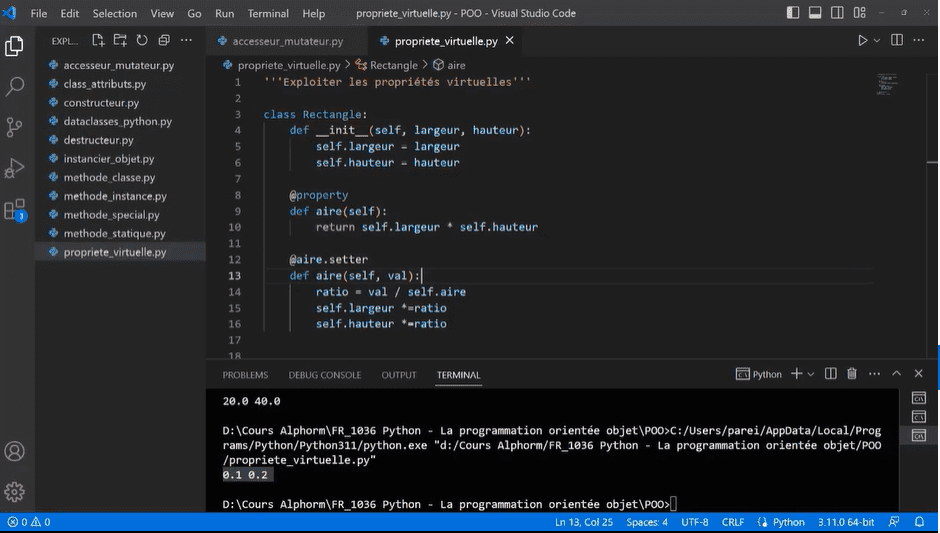This screenshot has height=533, width=940.
Task: Create a new folder in Explorer
Action: point(120,40)
